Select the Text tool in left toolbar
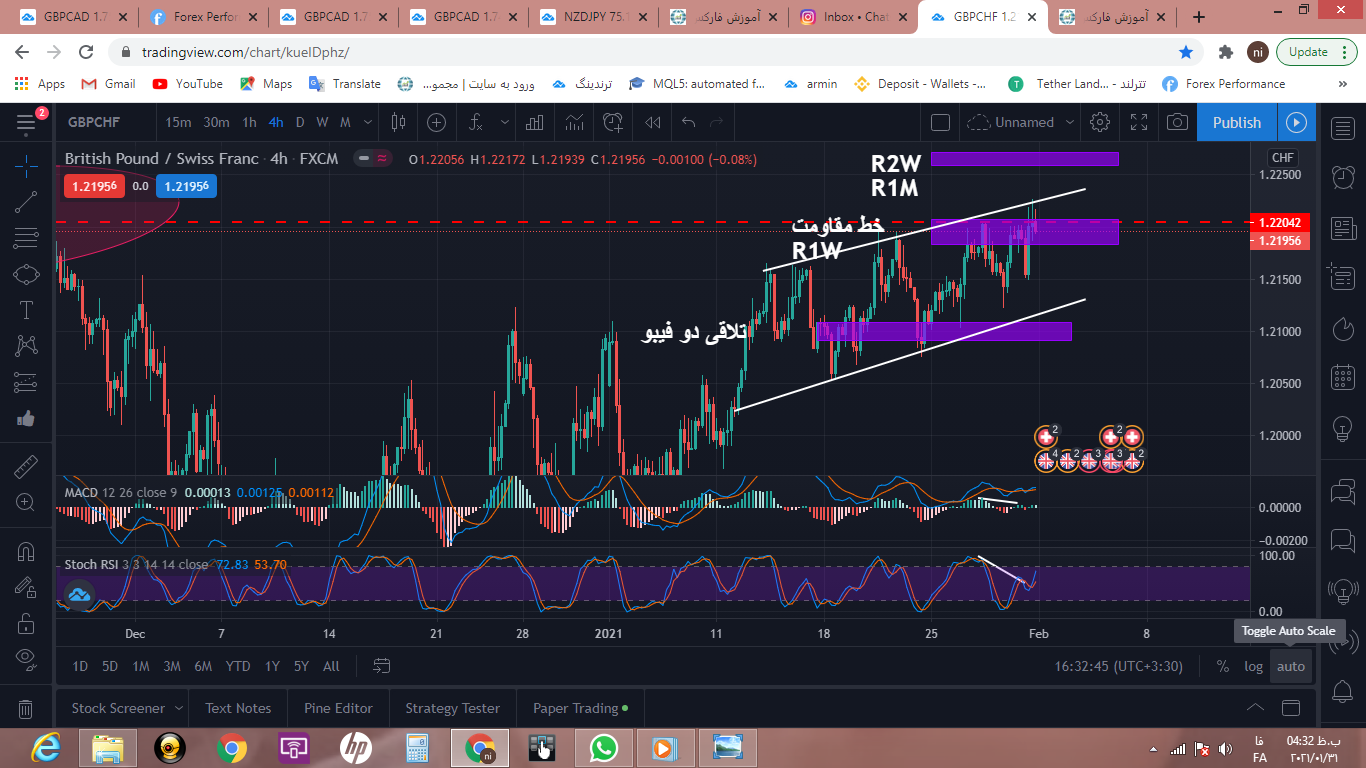Viewport: 1366px width, 768px height. point(26,310)
